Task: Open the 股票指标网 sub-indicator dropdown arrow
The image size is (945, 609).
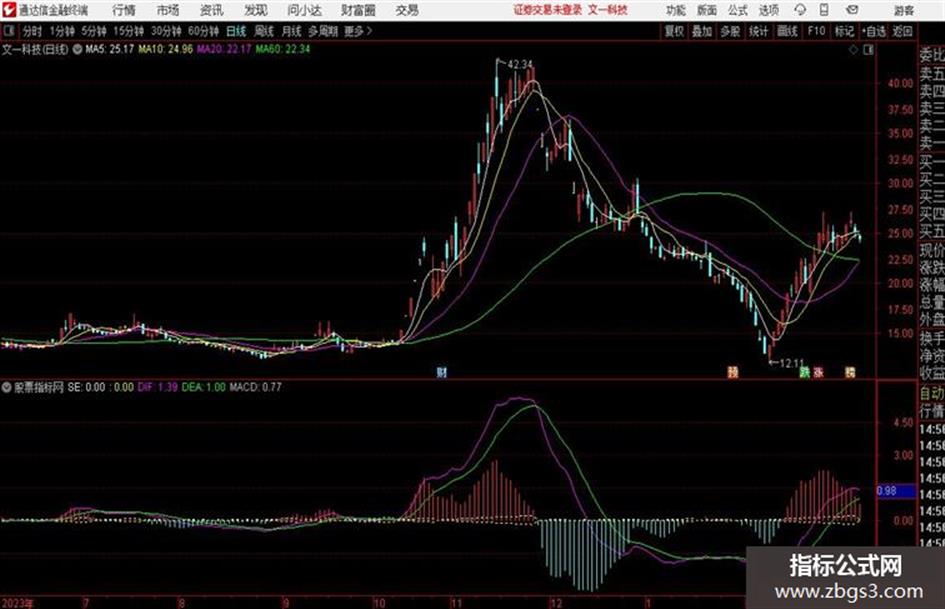Action: point(6,387)
